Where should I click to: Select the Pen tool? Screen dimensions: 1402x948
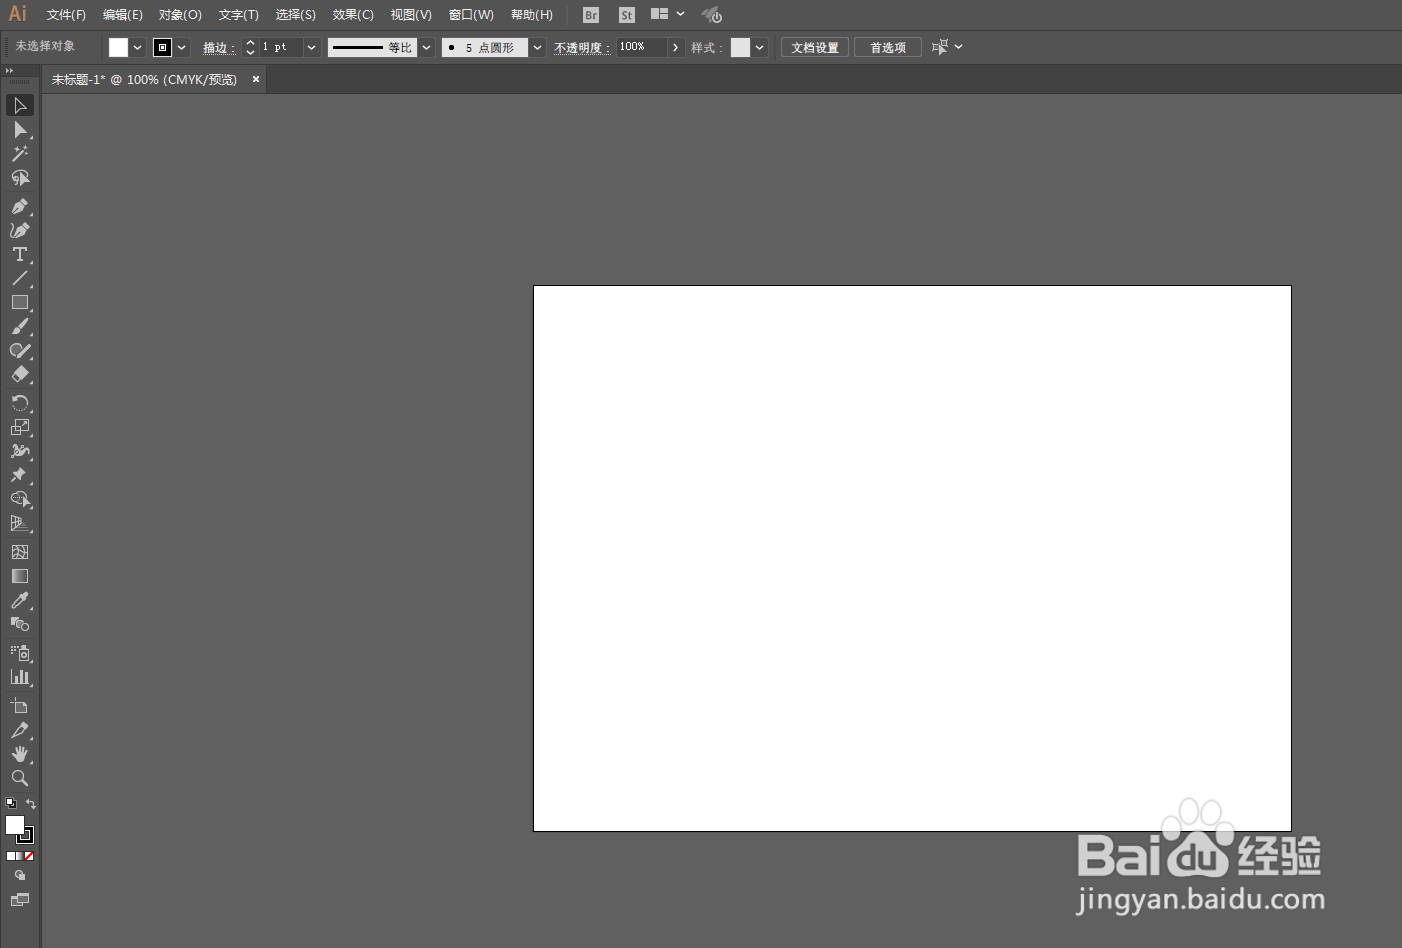point(20,206)
